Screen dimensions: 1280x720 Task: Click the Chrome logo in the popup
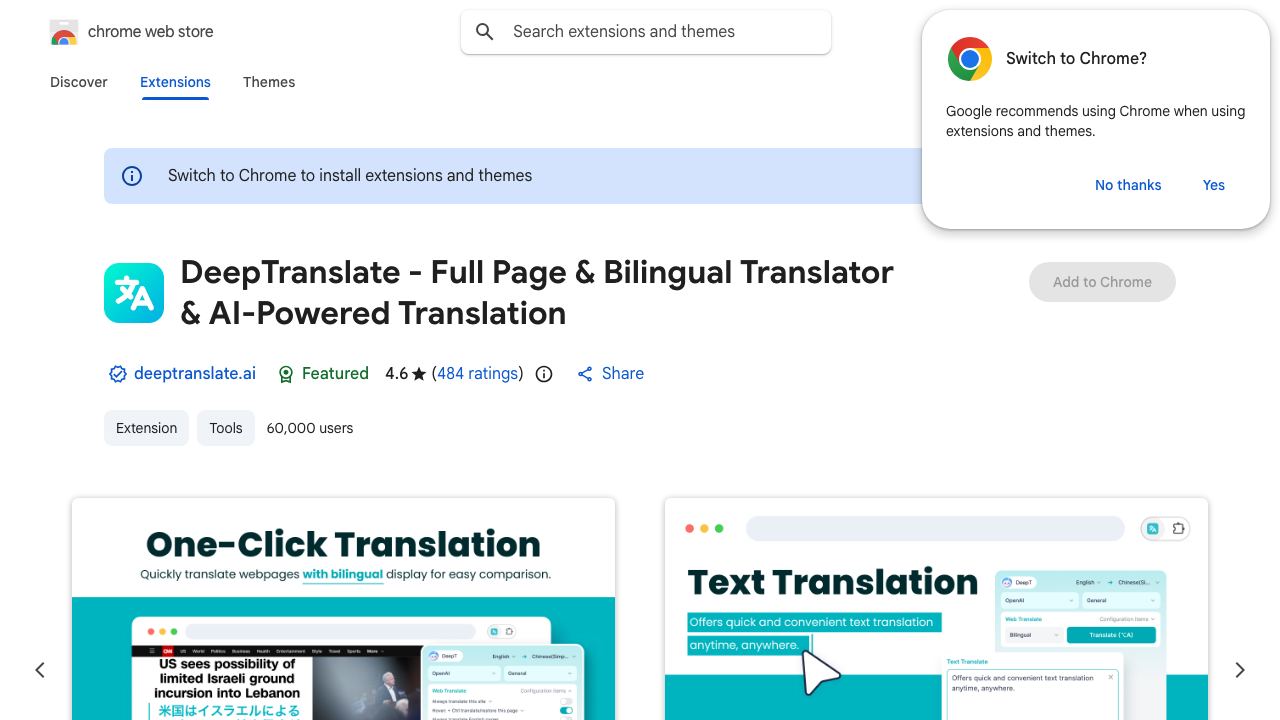click(969, 59)
